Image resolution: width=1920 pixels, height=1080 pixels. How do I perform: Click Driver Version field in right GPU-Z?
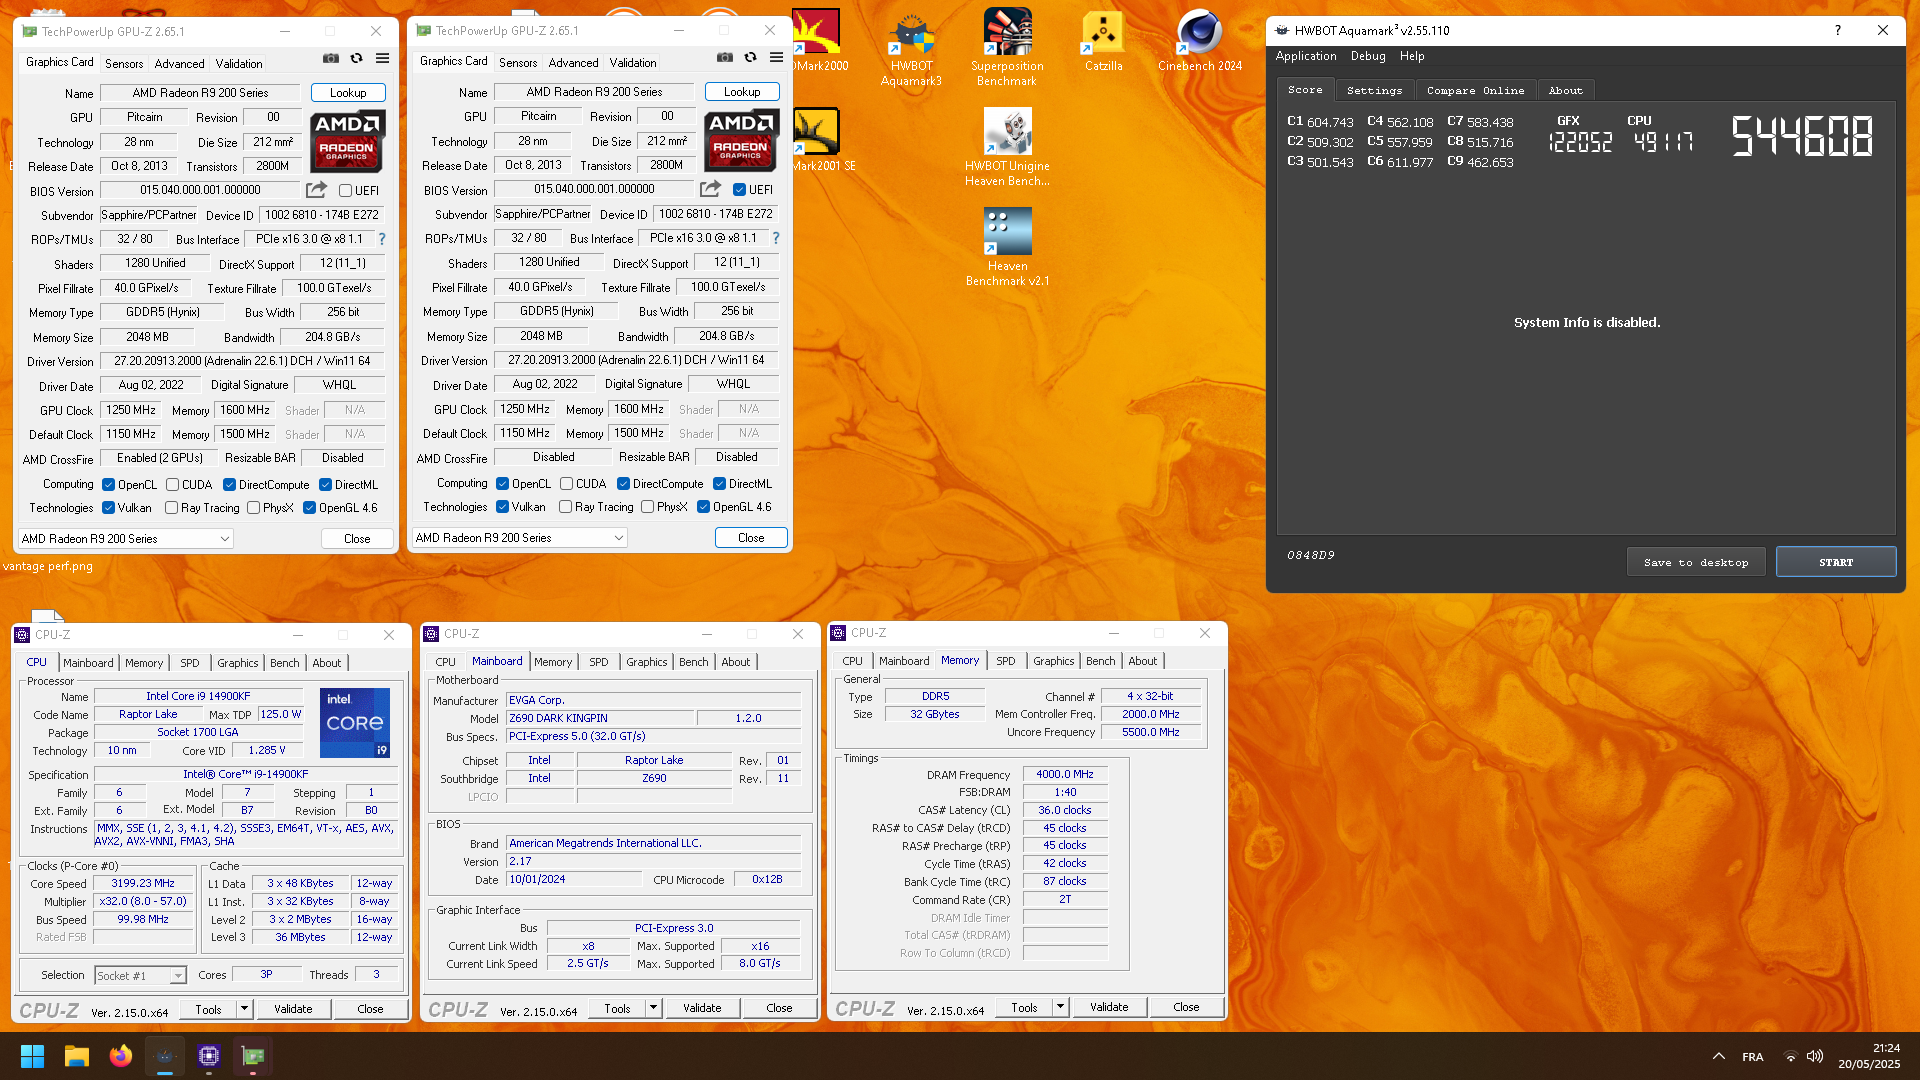pos(635,360)
